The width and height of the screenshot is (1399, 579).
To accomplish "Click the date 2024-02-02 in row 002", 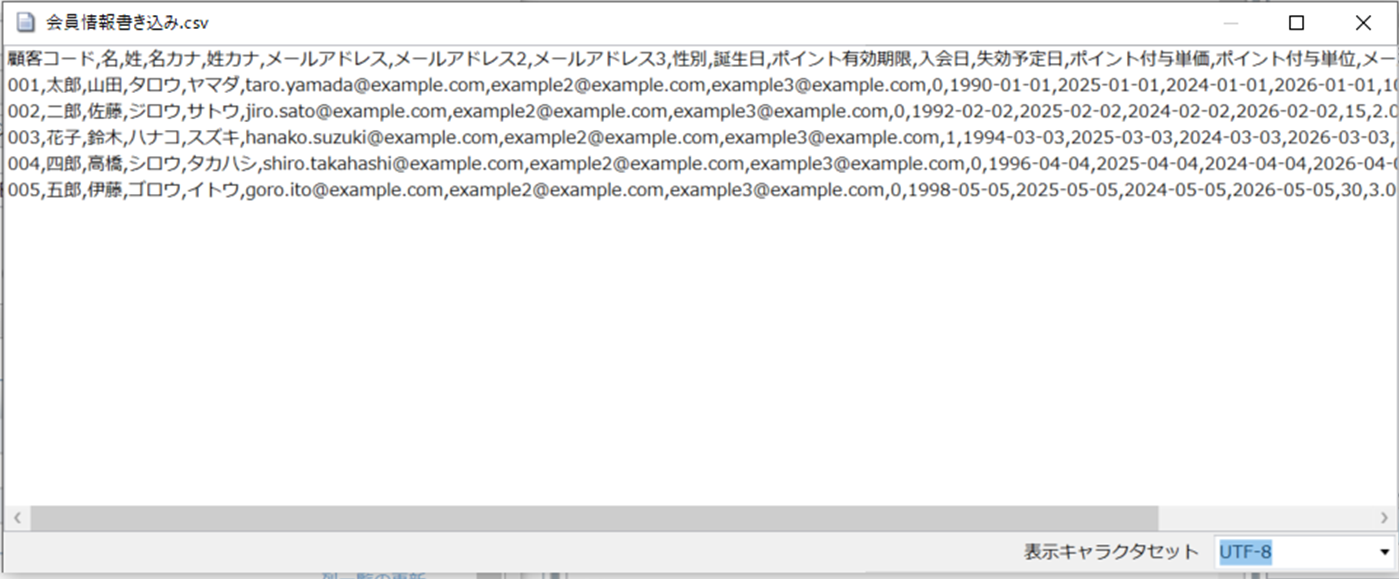I will click(x=1178, y=111).
